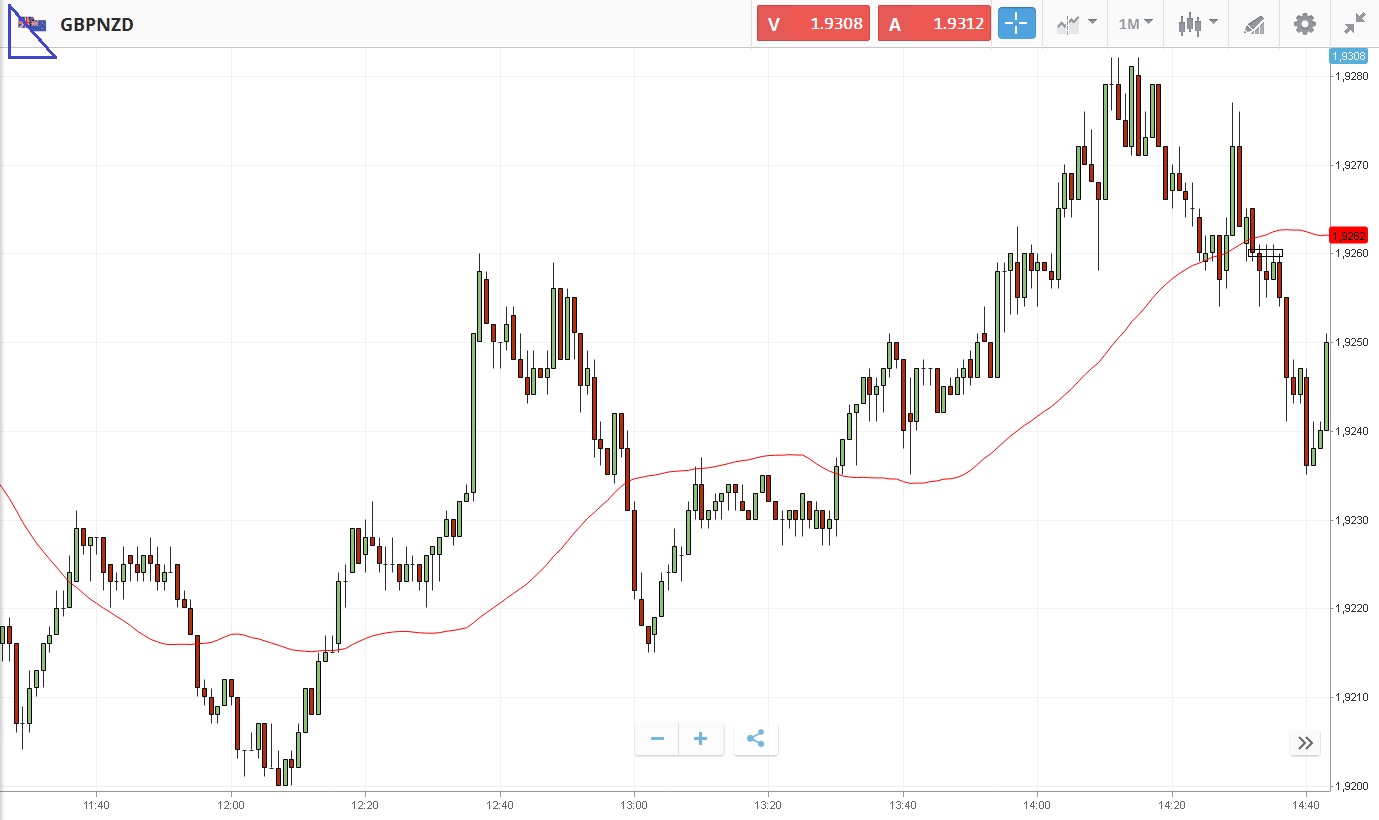
Task: Click the 13:00 time axis label
Action: pos(634,804)
